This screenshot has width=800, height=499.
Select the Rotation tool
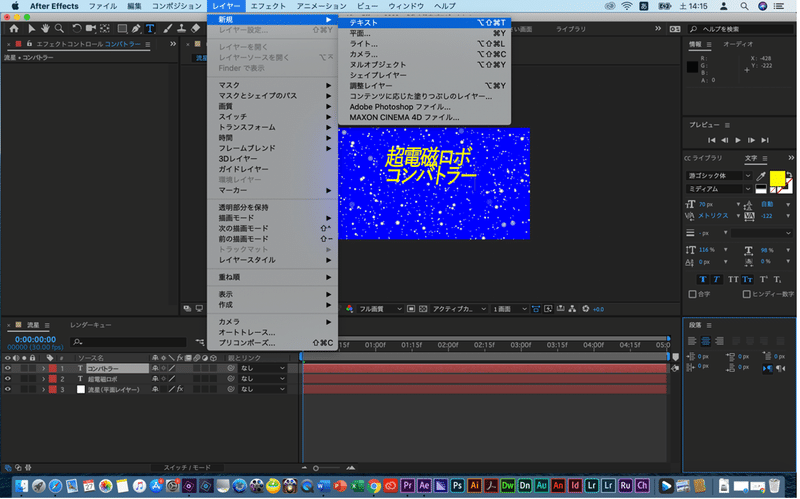(x=77, y=29)
